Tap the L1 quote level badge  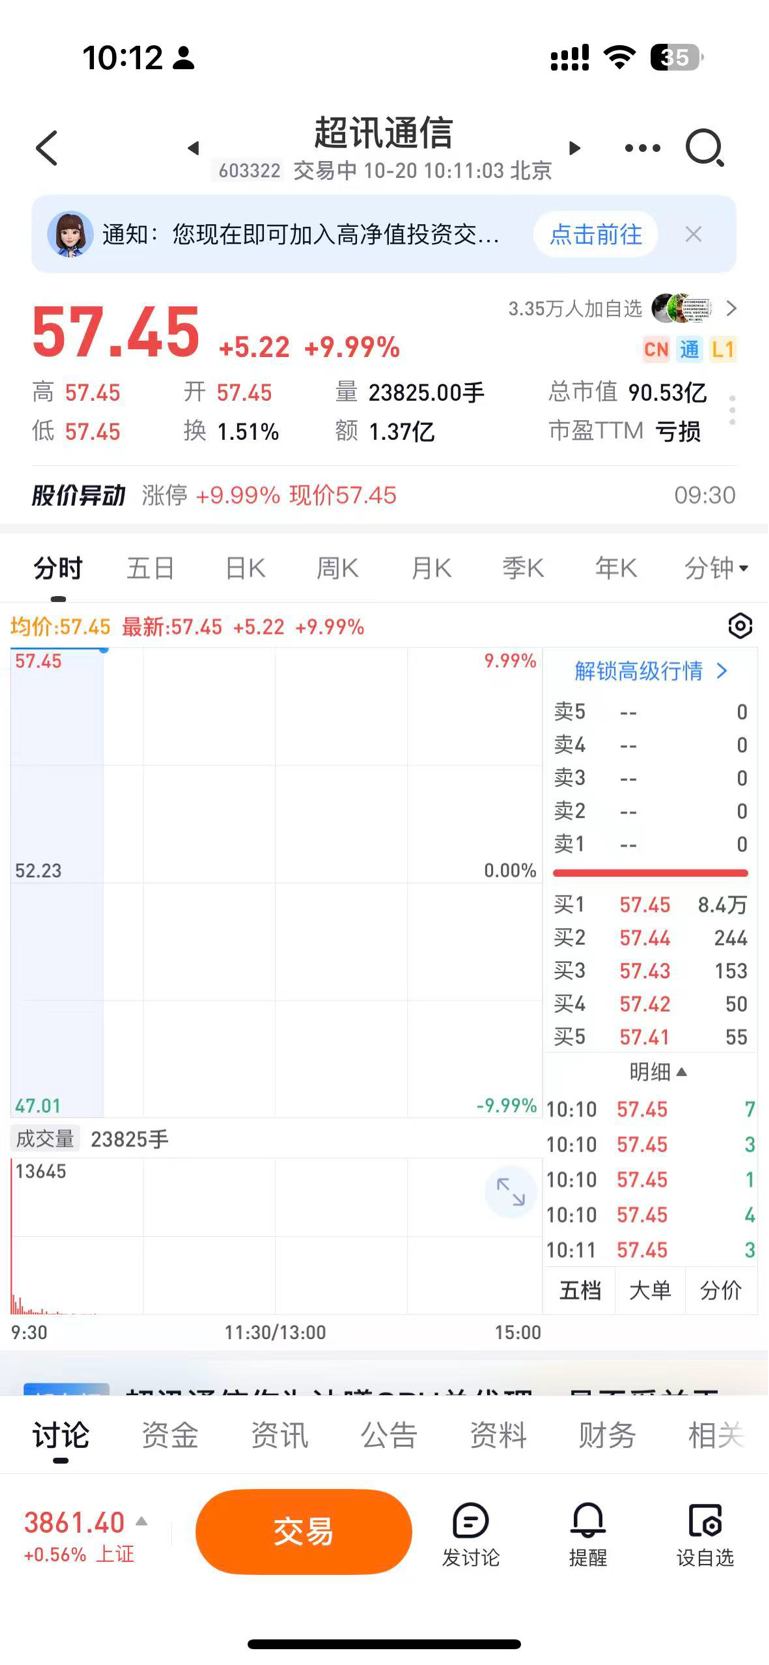tap(723, 349)
